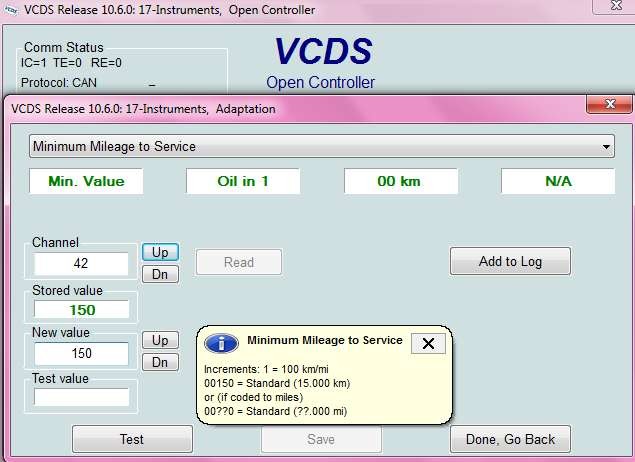This screenshot has width=635, height=462.
Task: Click the VCDS icon in the Open Controller title bar
Action: pos(11,10)
